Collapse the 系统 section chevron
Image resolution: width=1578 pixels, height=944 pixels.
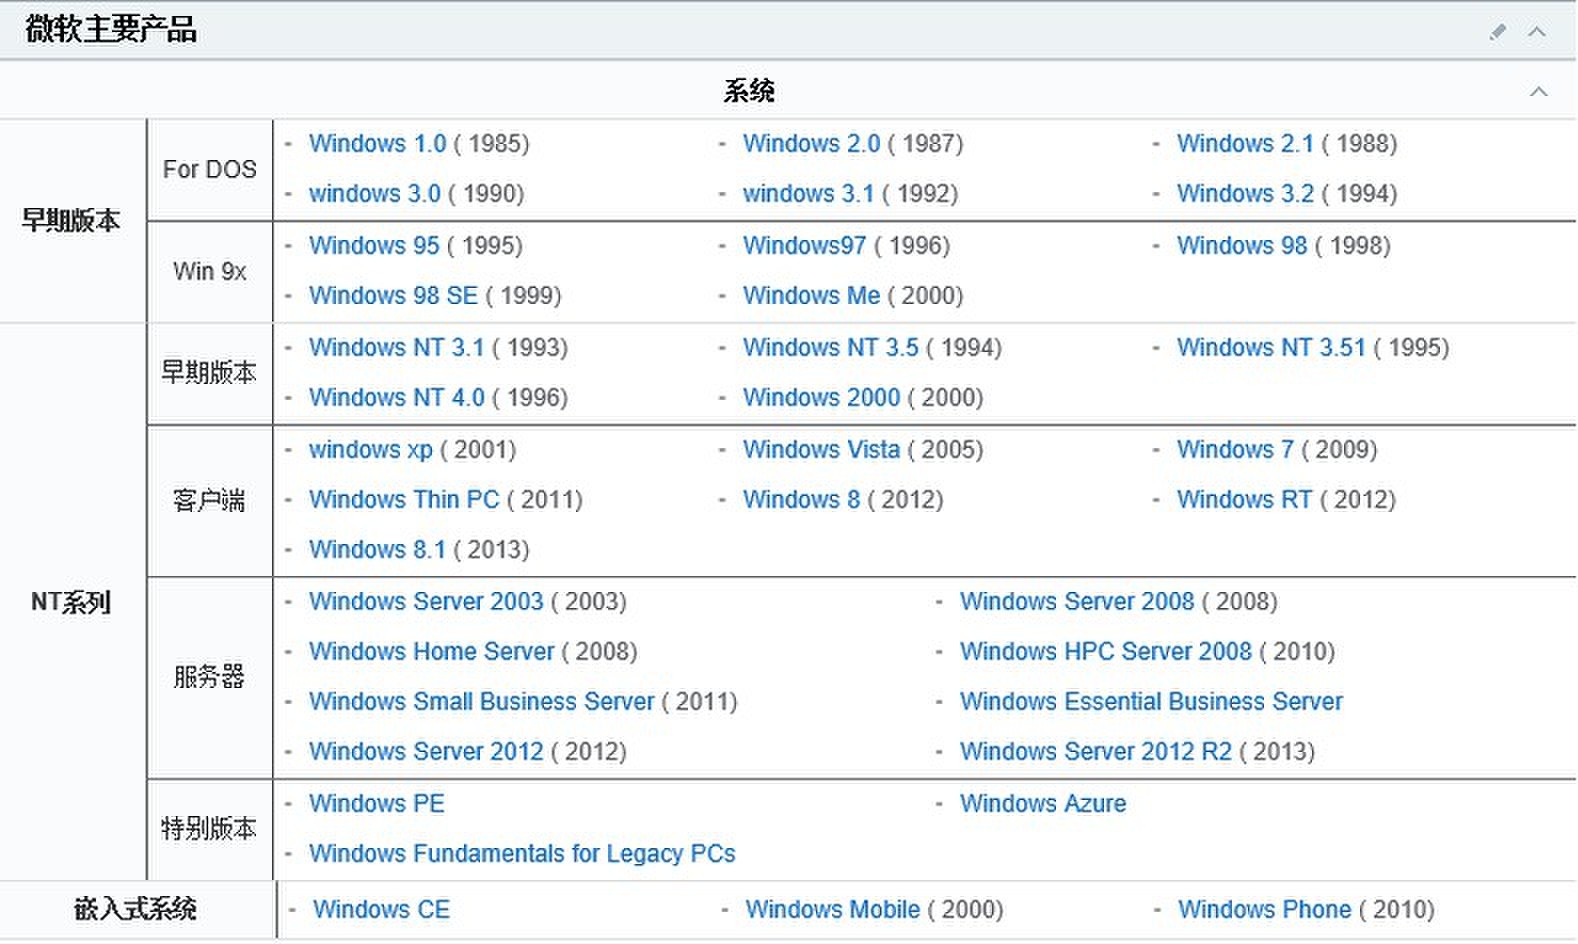(x=1539, y=92)
